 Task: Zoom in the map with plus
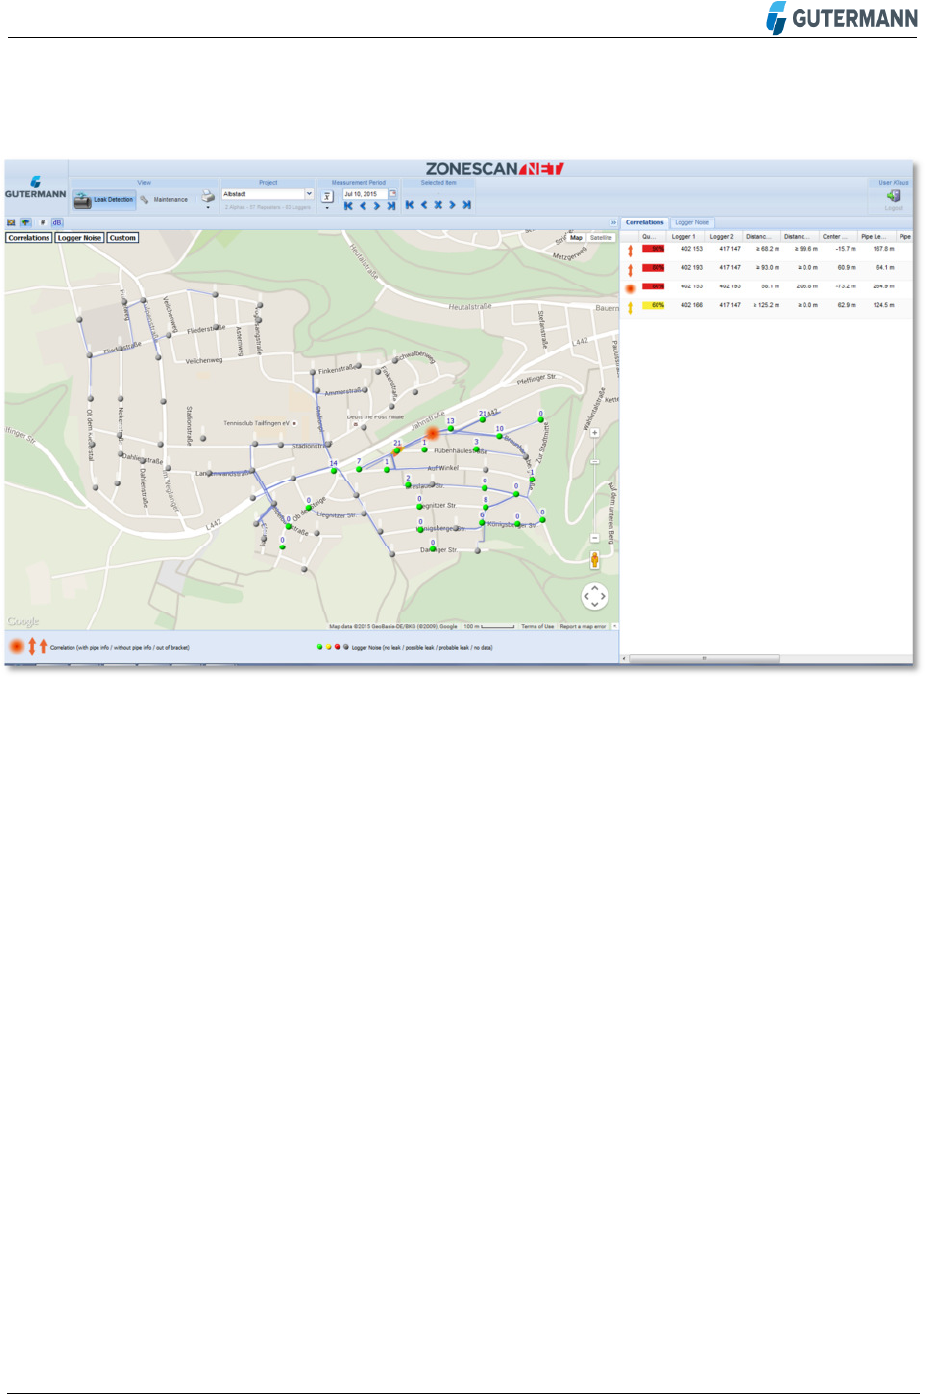click(594, 433)
